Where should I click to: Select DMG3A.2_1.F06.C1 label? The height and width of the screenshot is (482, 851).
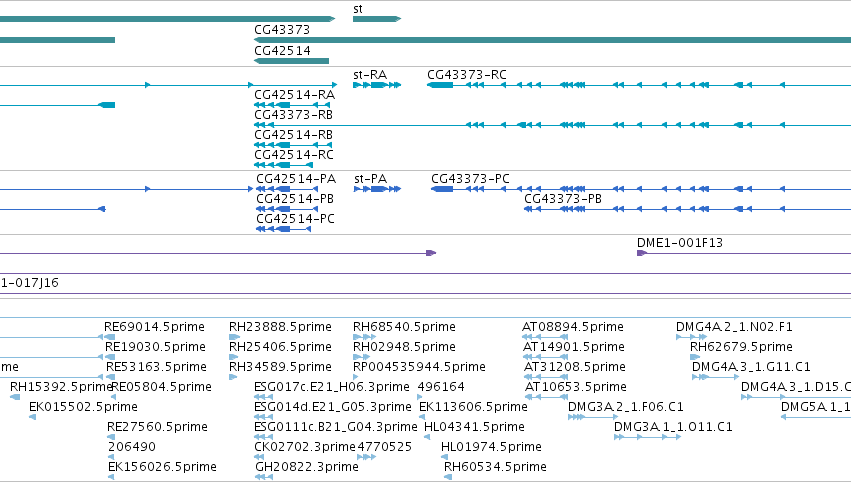point(626,407)
